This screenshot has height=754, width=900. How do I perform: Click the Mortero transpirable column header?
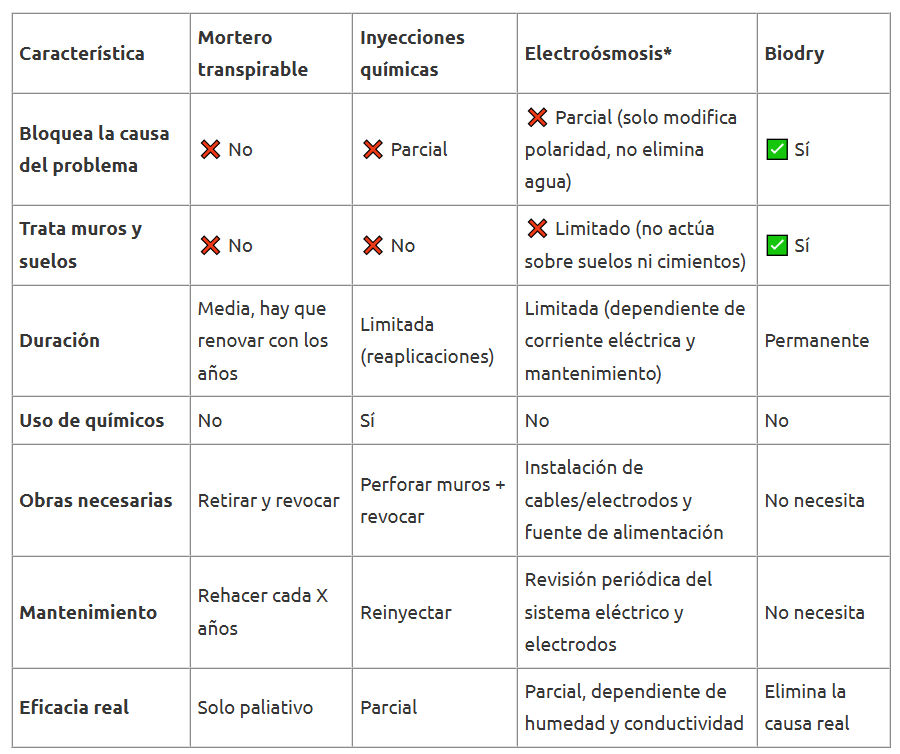coord(252,54)
